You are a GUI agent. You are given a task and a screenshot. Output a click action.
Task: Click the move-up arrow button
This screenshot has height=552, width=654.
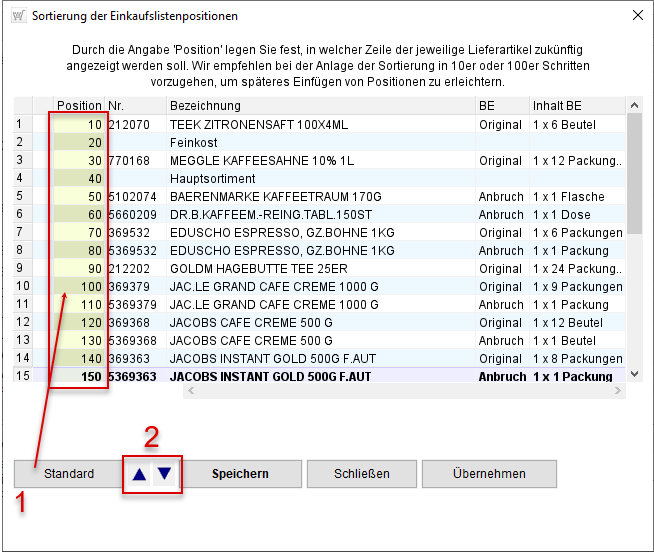click(139, 474)
